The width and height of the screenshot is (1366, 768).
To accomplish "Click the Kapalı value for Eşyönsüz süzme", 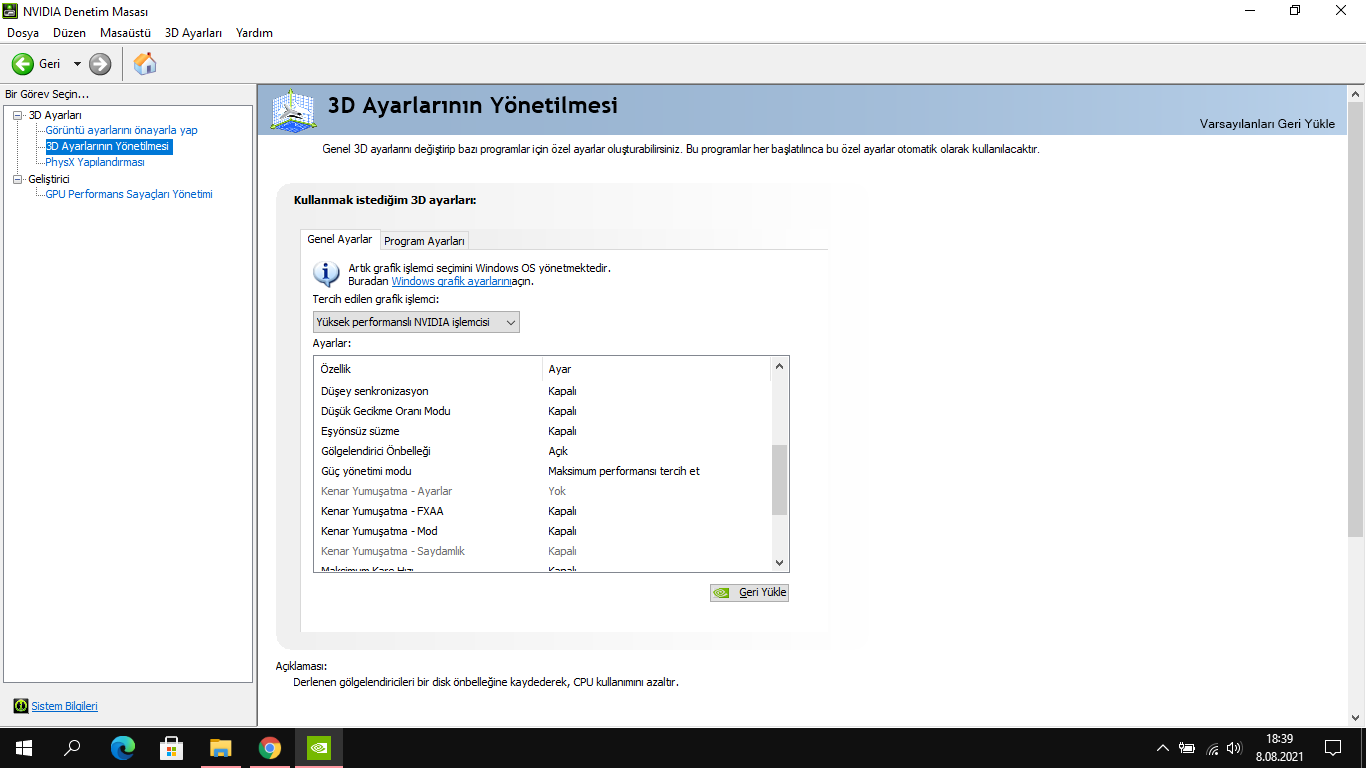I will tap(562, 431).
